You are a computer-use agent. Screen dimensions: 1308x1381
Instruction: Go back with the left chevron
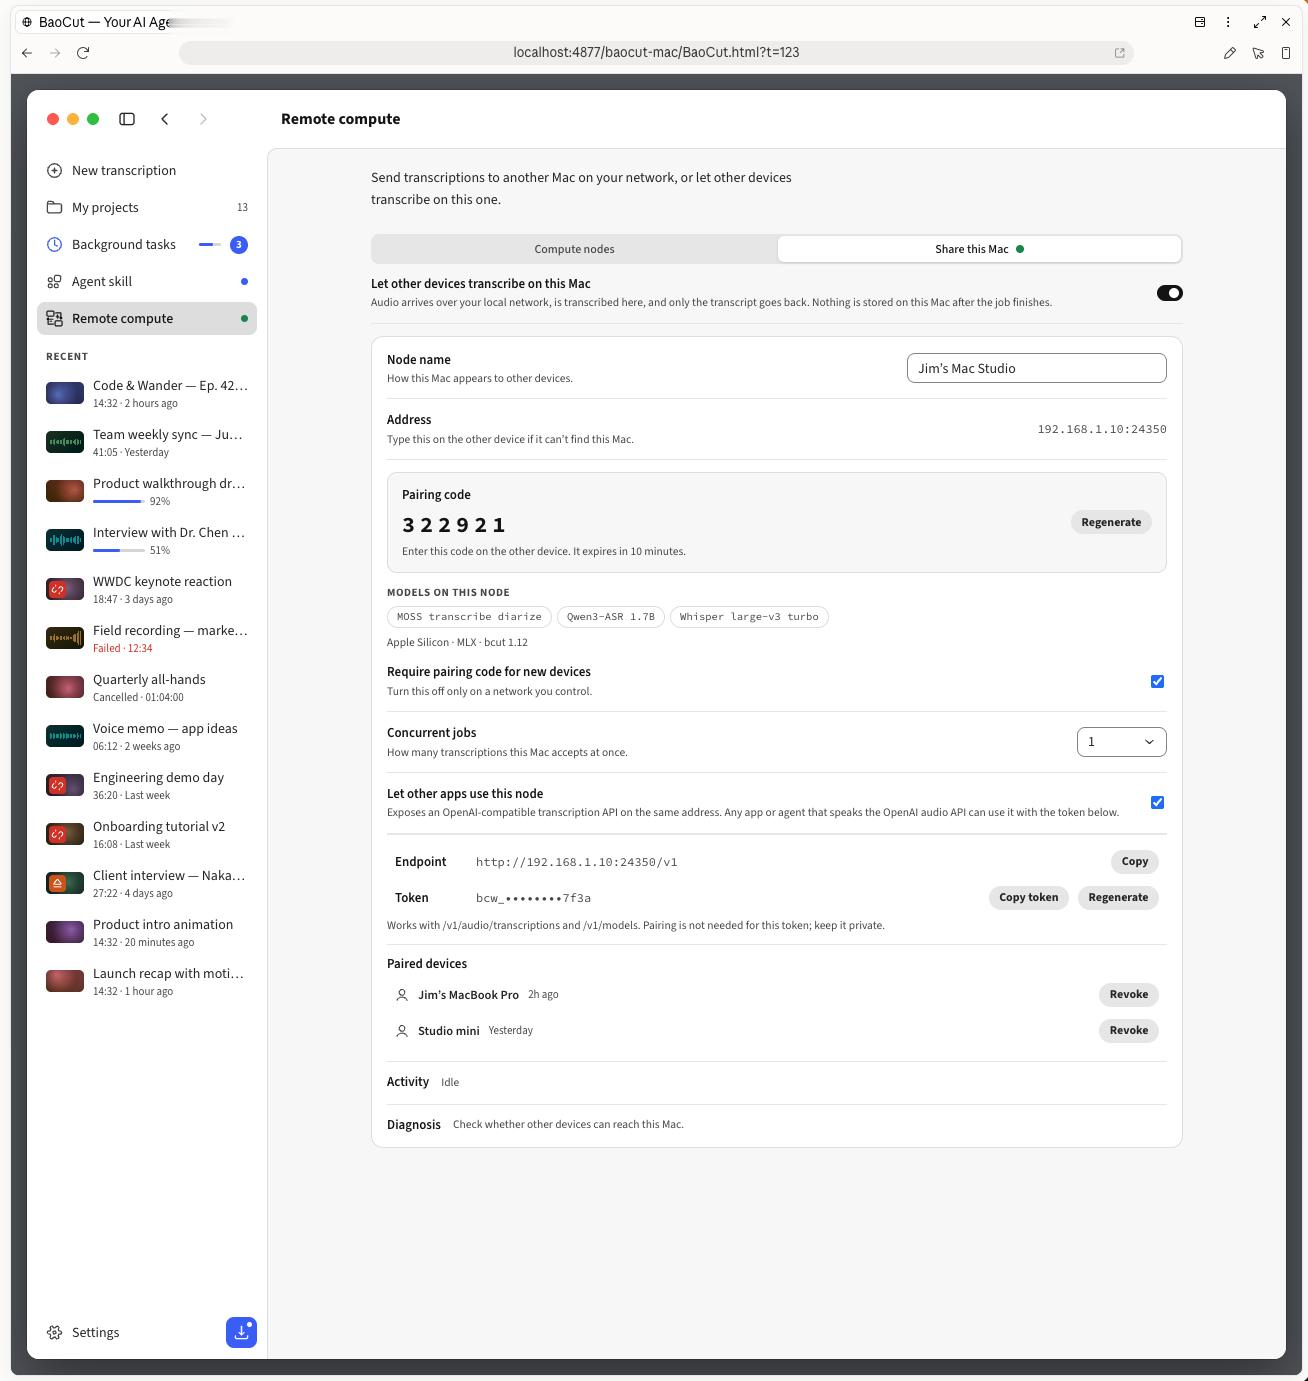tap(165, 119)
